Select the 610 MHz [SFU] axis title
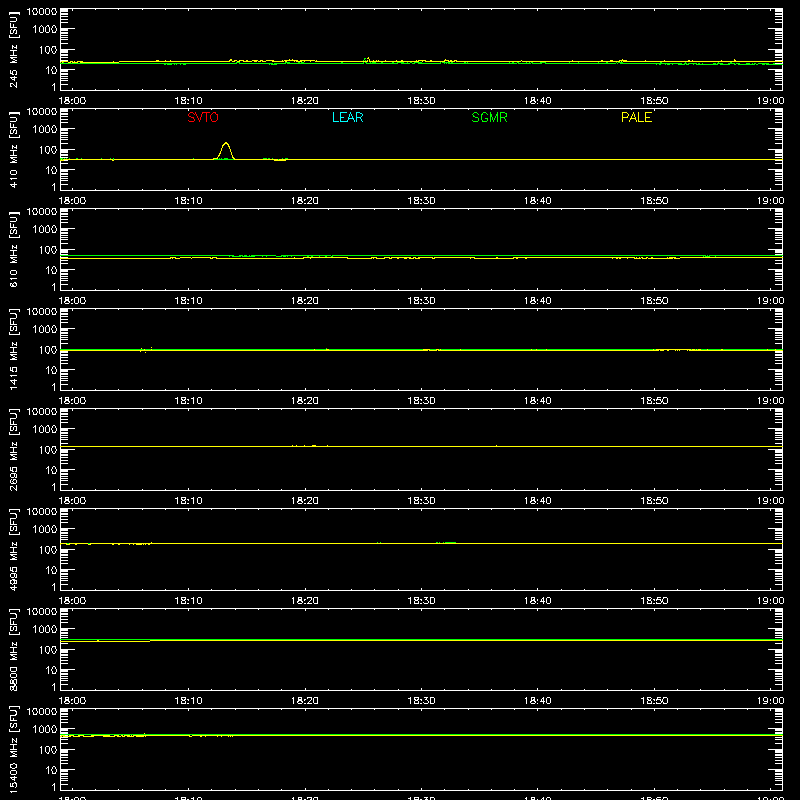 [14, 249]
